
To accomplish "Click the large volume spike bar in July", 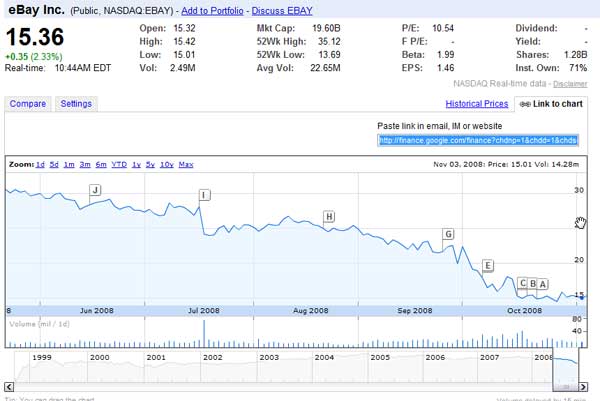I will click(204, 334).
